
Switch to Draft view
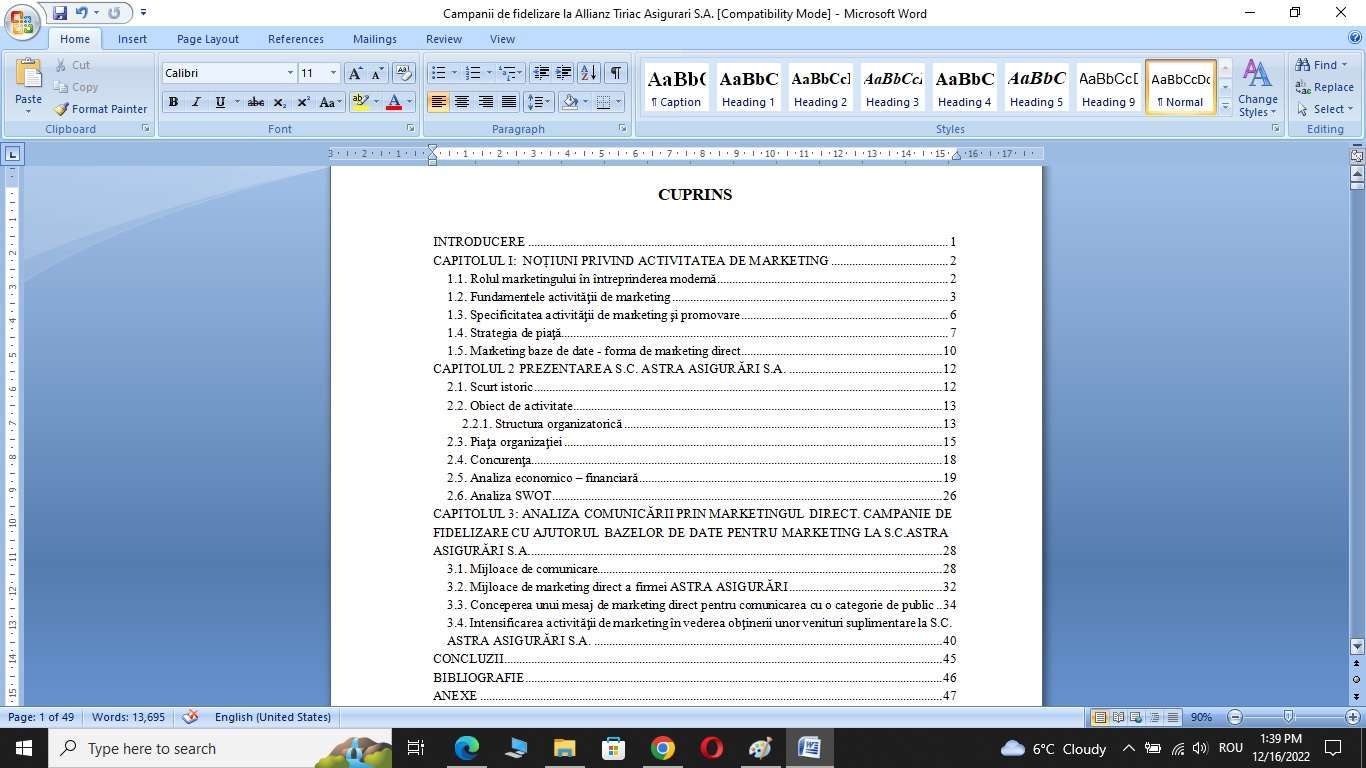1172,717
